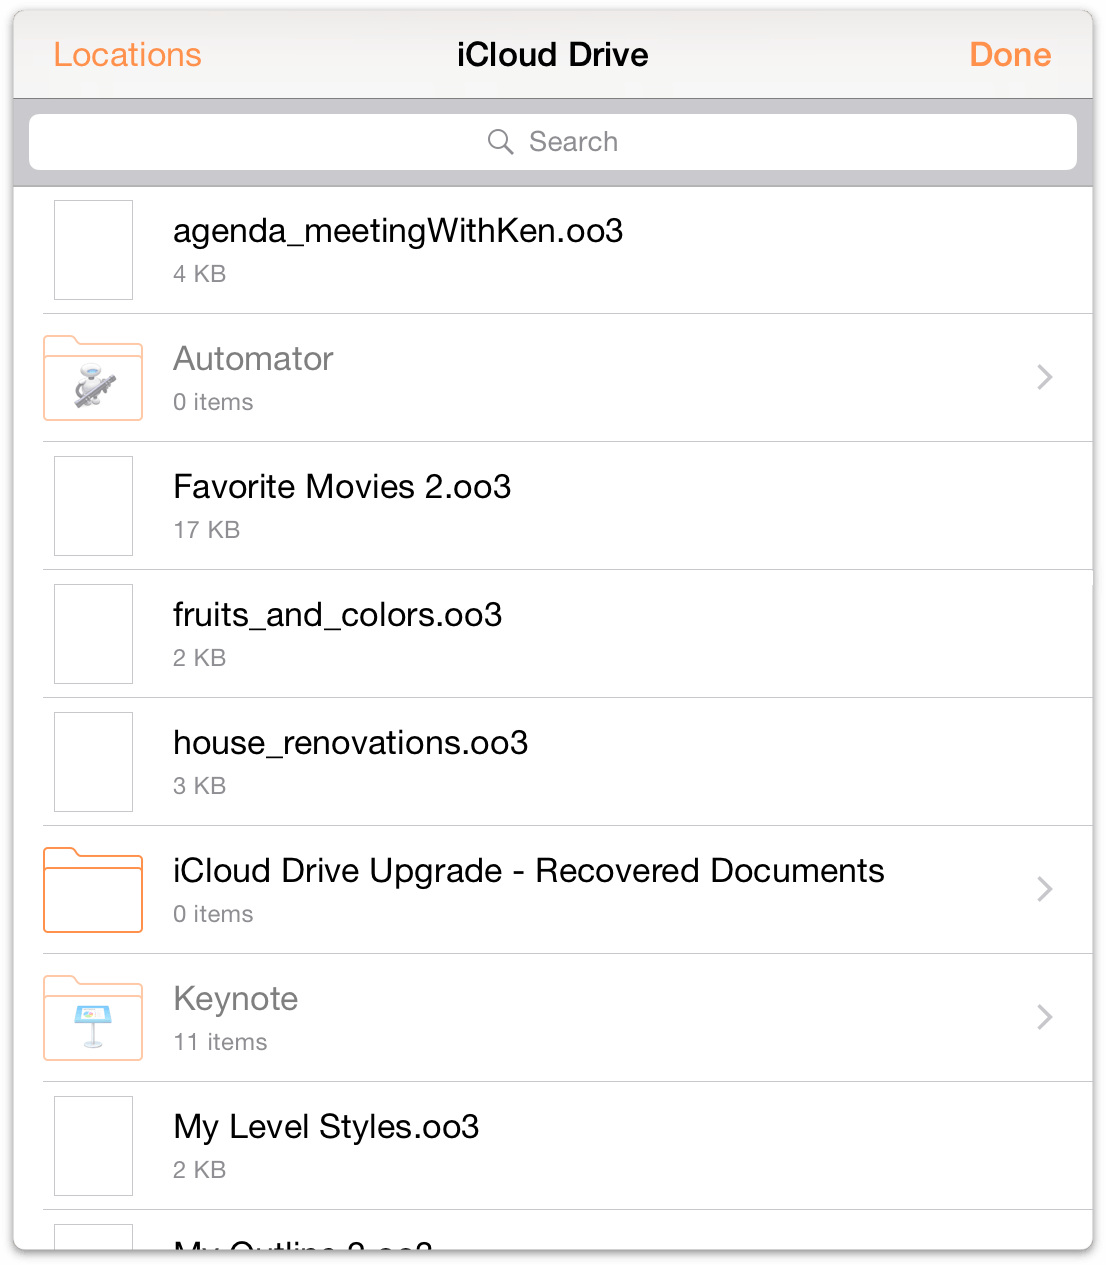The height and width of the screenshot is (1265, 1106).
Task: Click house_renovations.oo3 thumbnail
Action: click(93, 762)
